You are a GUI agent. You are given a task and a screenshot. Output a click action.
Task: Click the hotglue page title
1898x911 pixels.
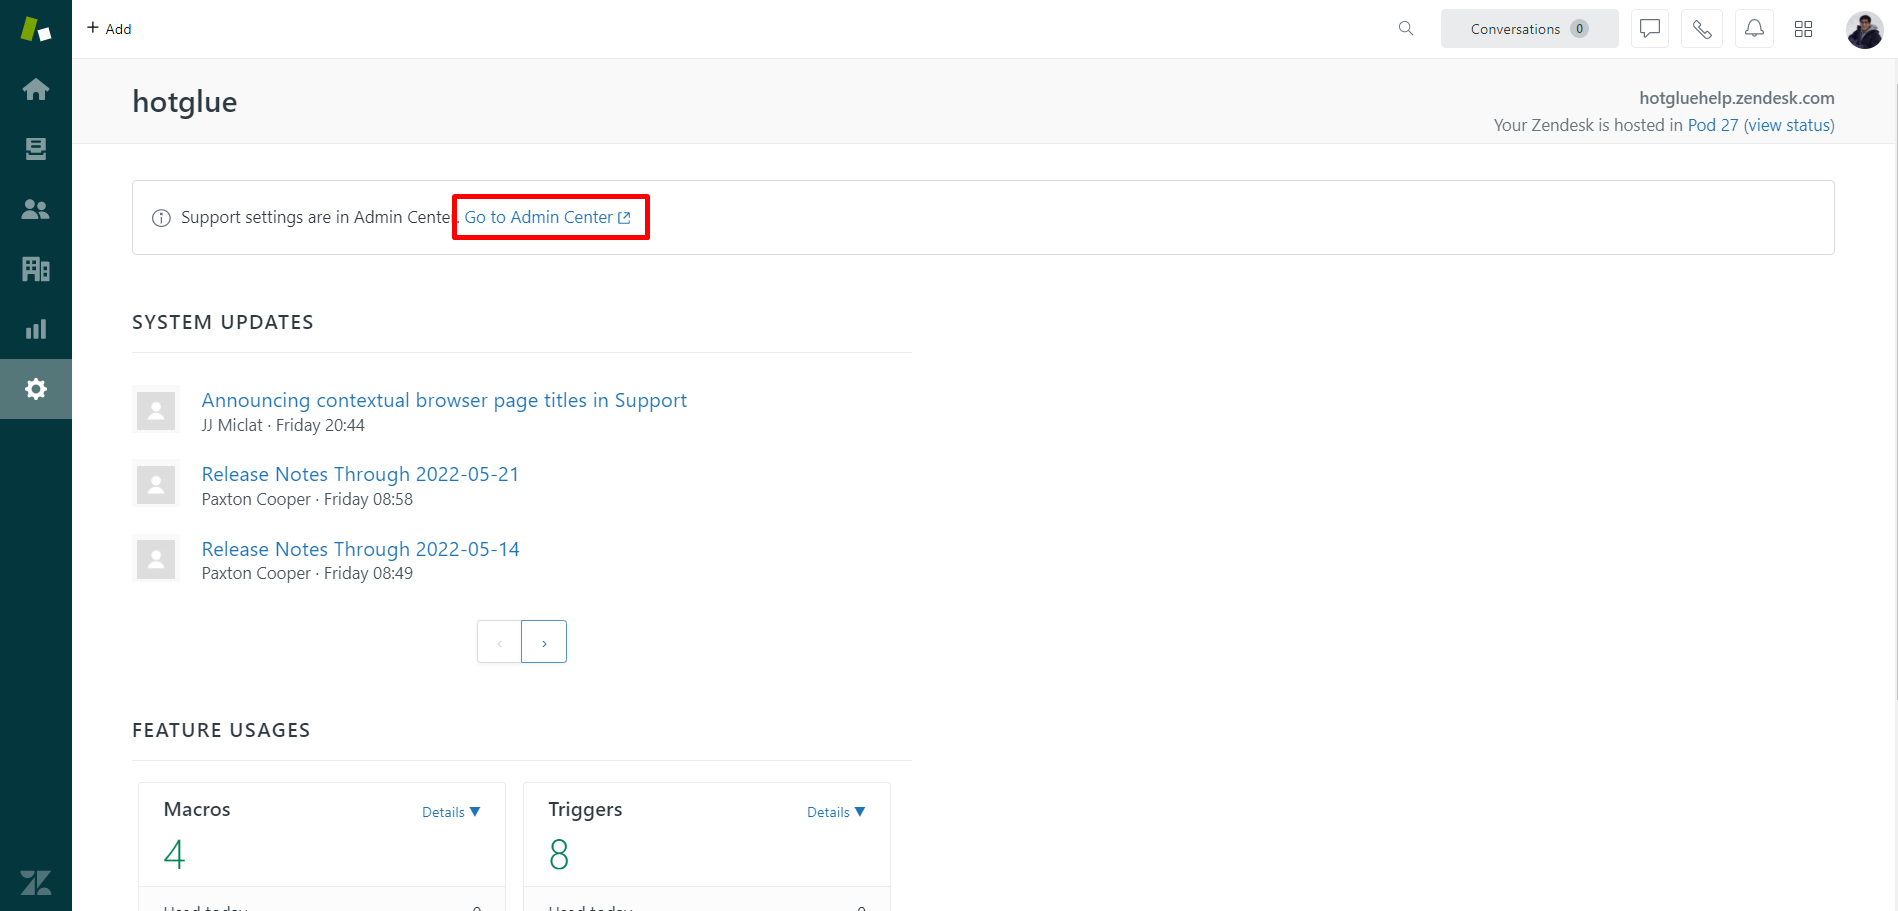[185, 102]
